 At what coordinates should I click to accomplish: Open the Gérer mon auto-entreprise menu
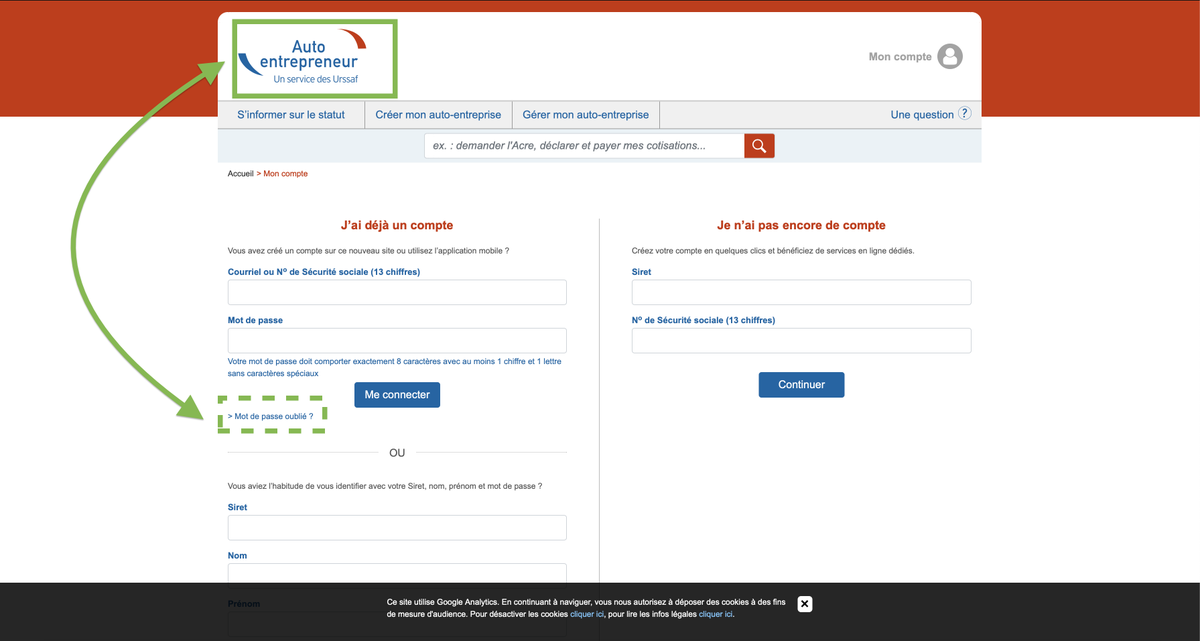click(x=586, y=115)
